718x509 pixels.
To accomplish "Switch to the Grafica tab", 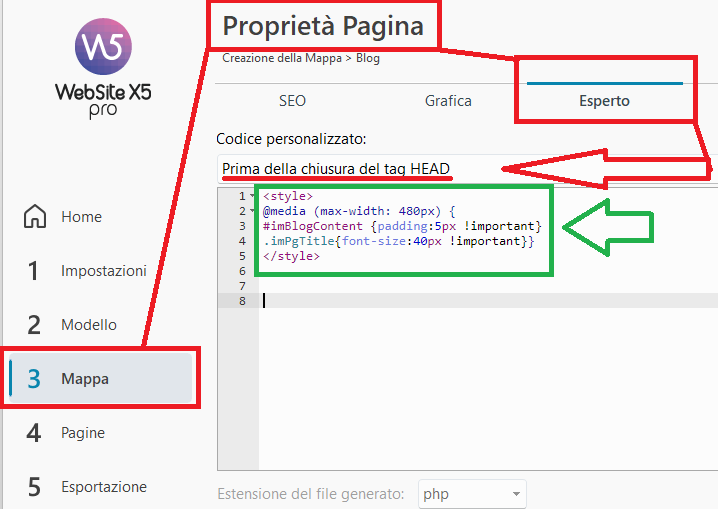I will coord(448,101).
